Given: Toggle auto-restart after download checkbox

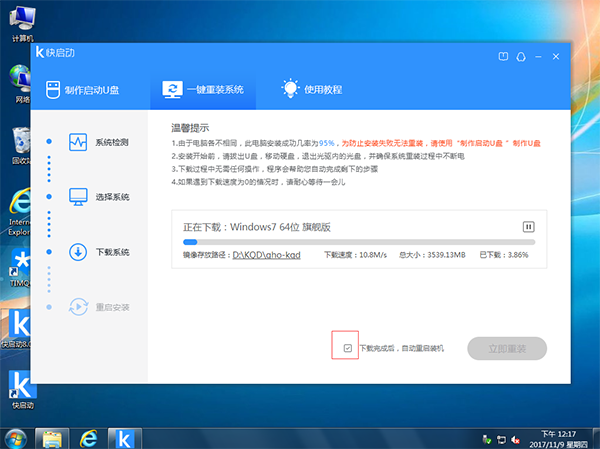Looking at the screenshot, I should (346, 348).
